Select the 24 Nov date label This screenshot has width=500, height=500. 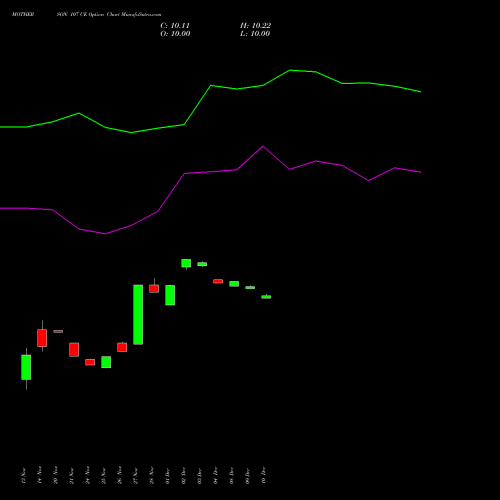[x=88, y=475]
